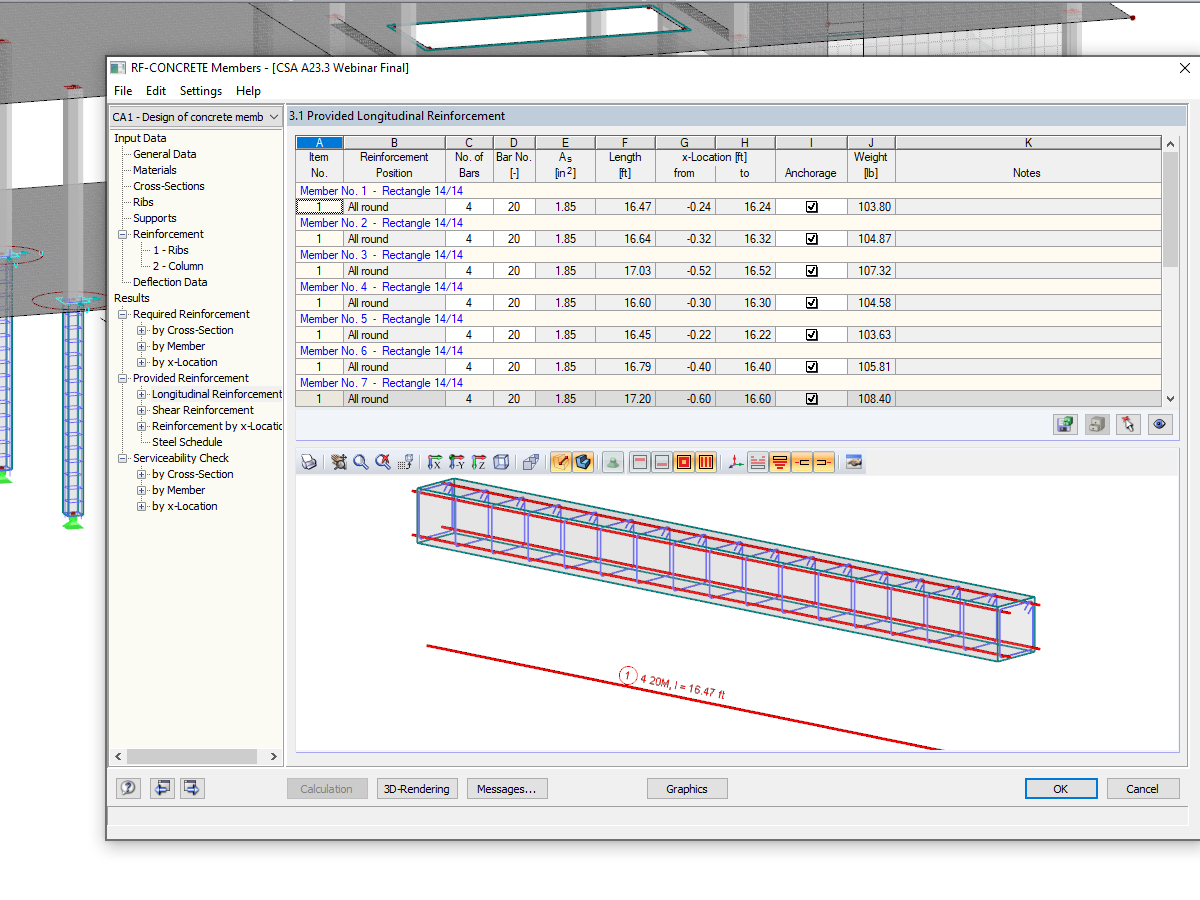Expand the Longitudinal Reinforcement node

coord(142,394)
